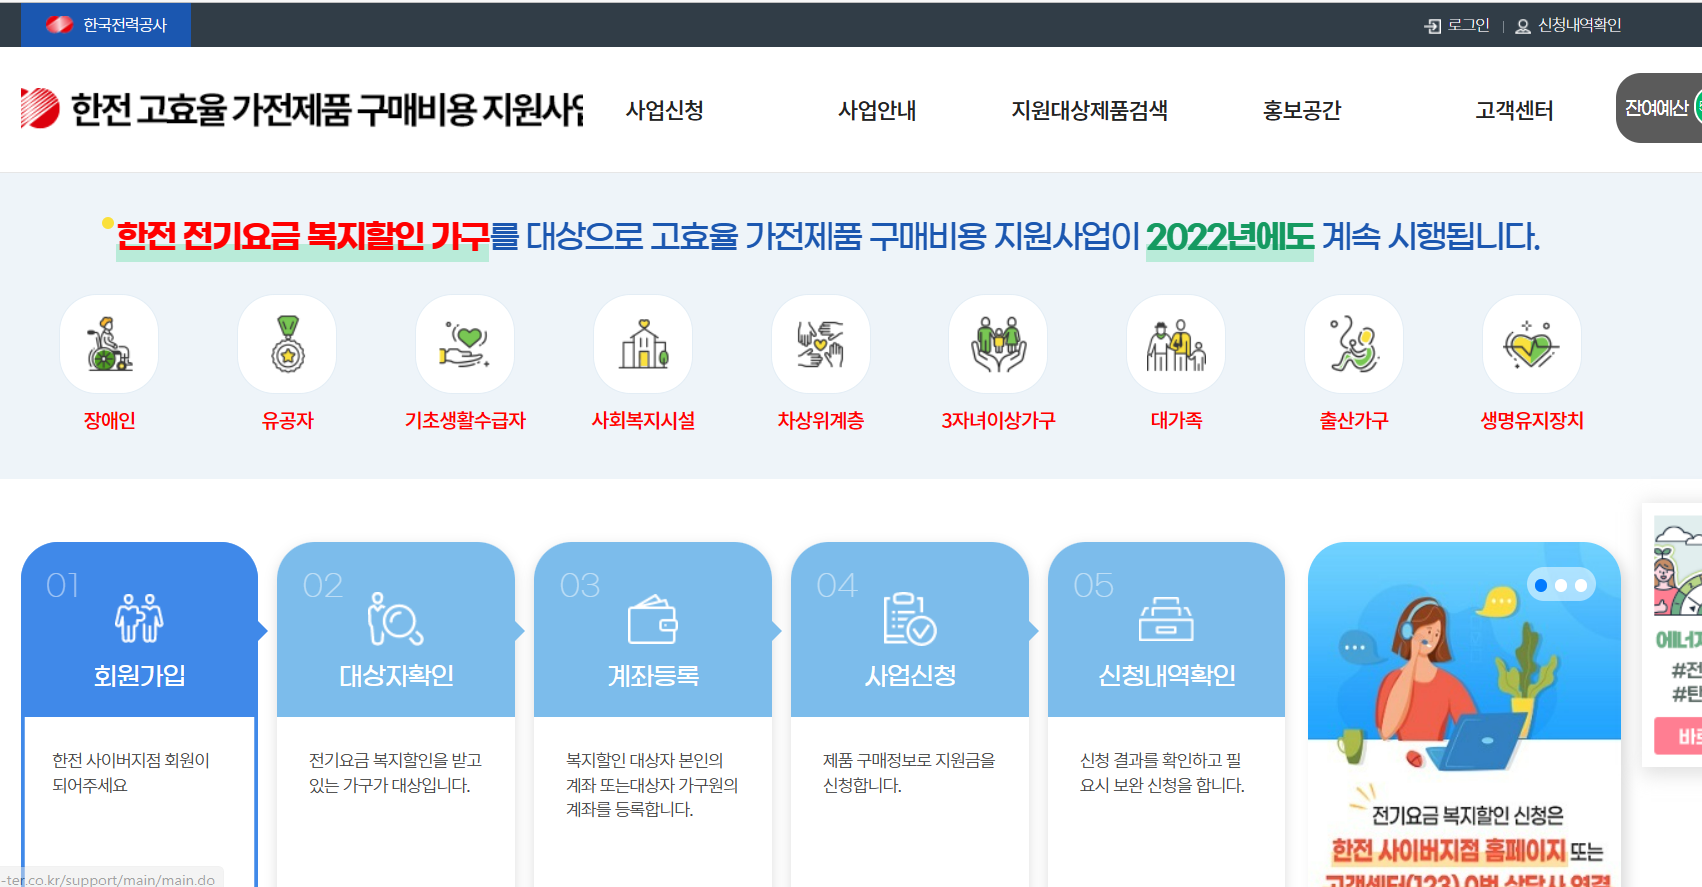Open the 고객센터 menu
Viewport: 1702px width, 887px height.
(x=1514, y=110)
